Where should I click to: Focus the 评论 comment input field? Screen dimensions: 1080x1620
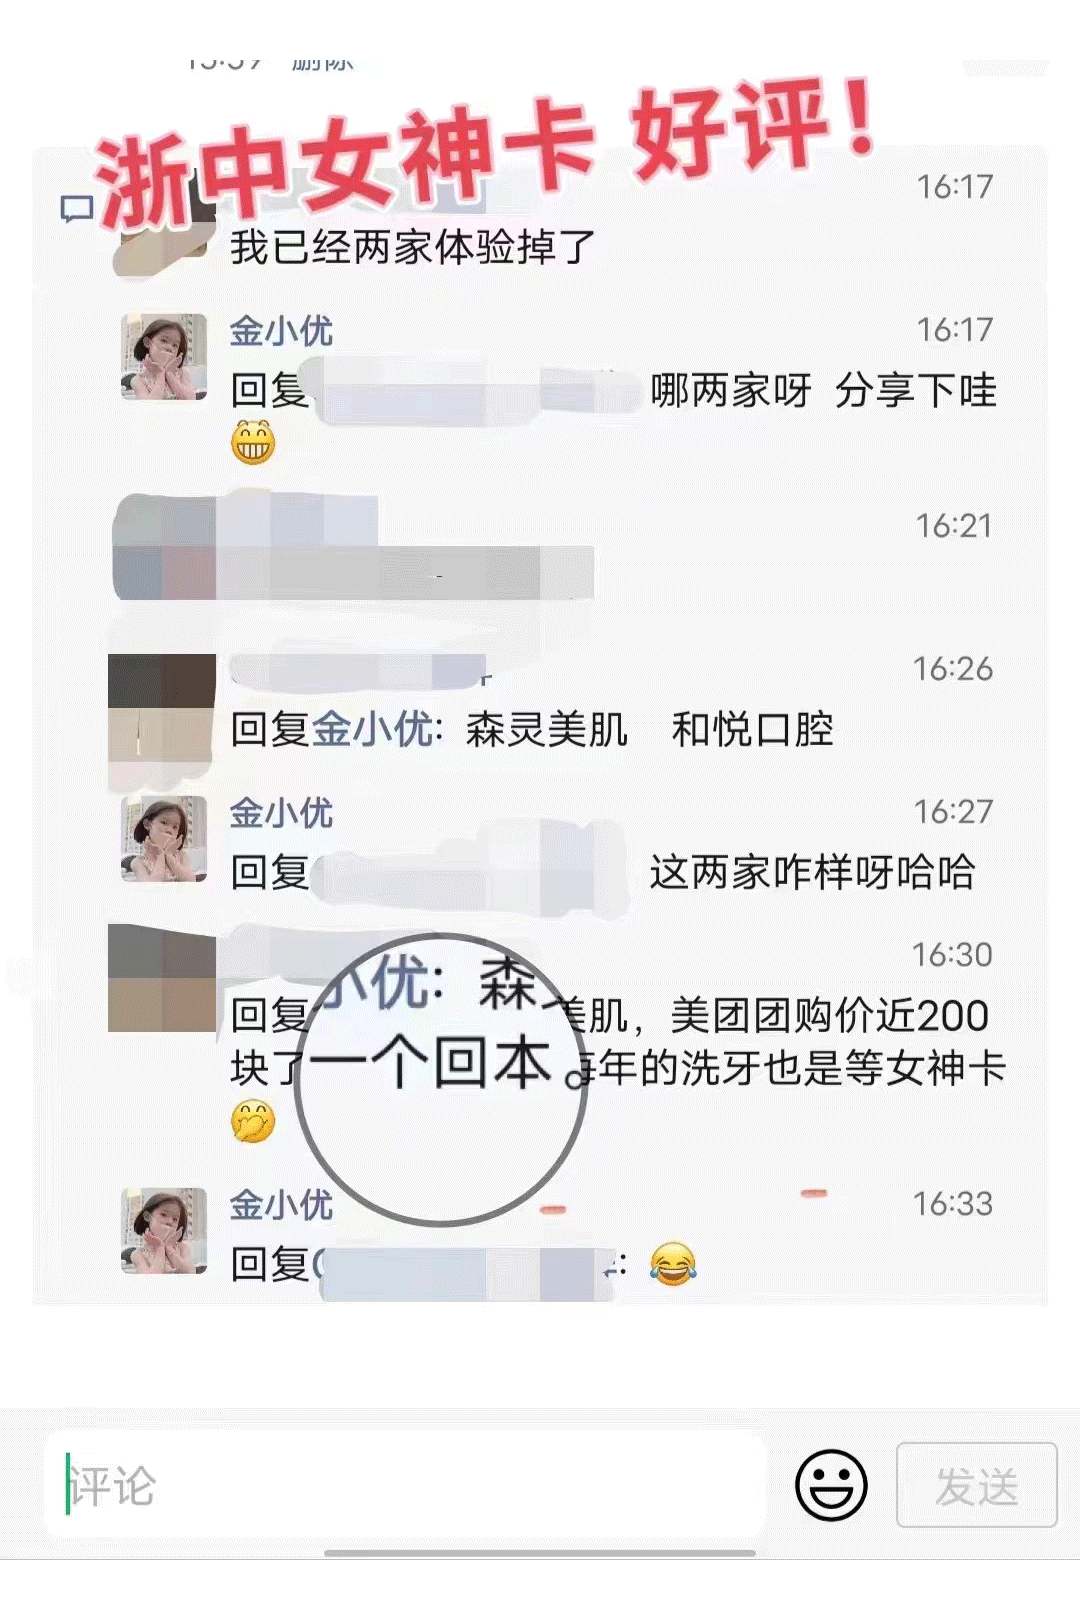coord(405,1485)
